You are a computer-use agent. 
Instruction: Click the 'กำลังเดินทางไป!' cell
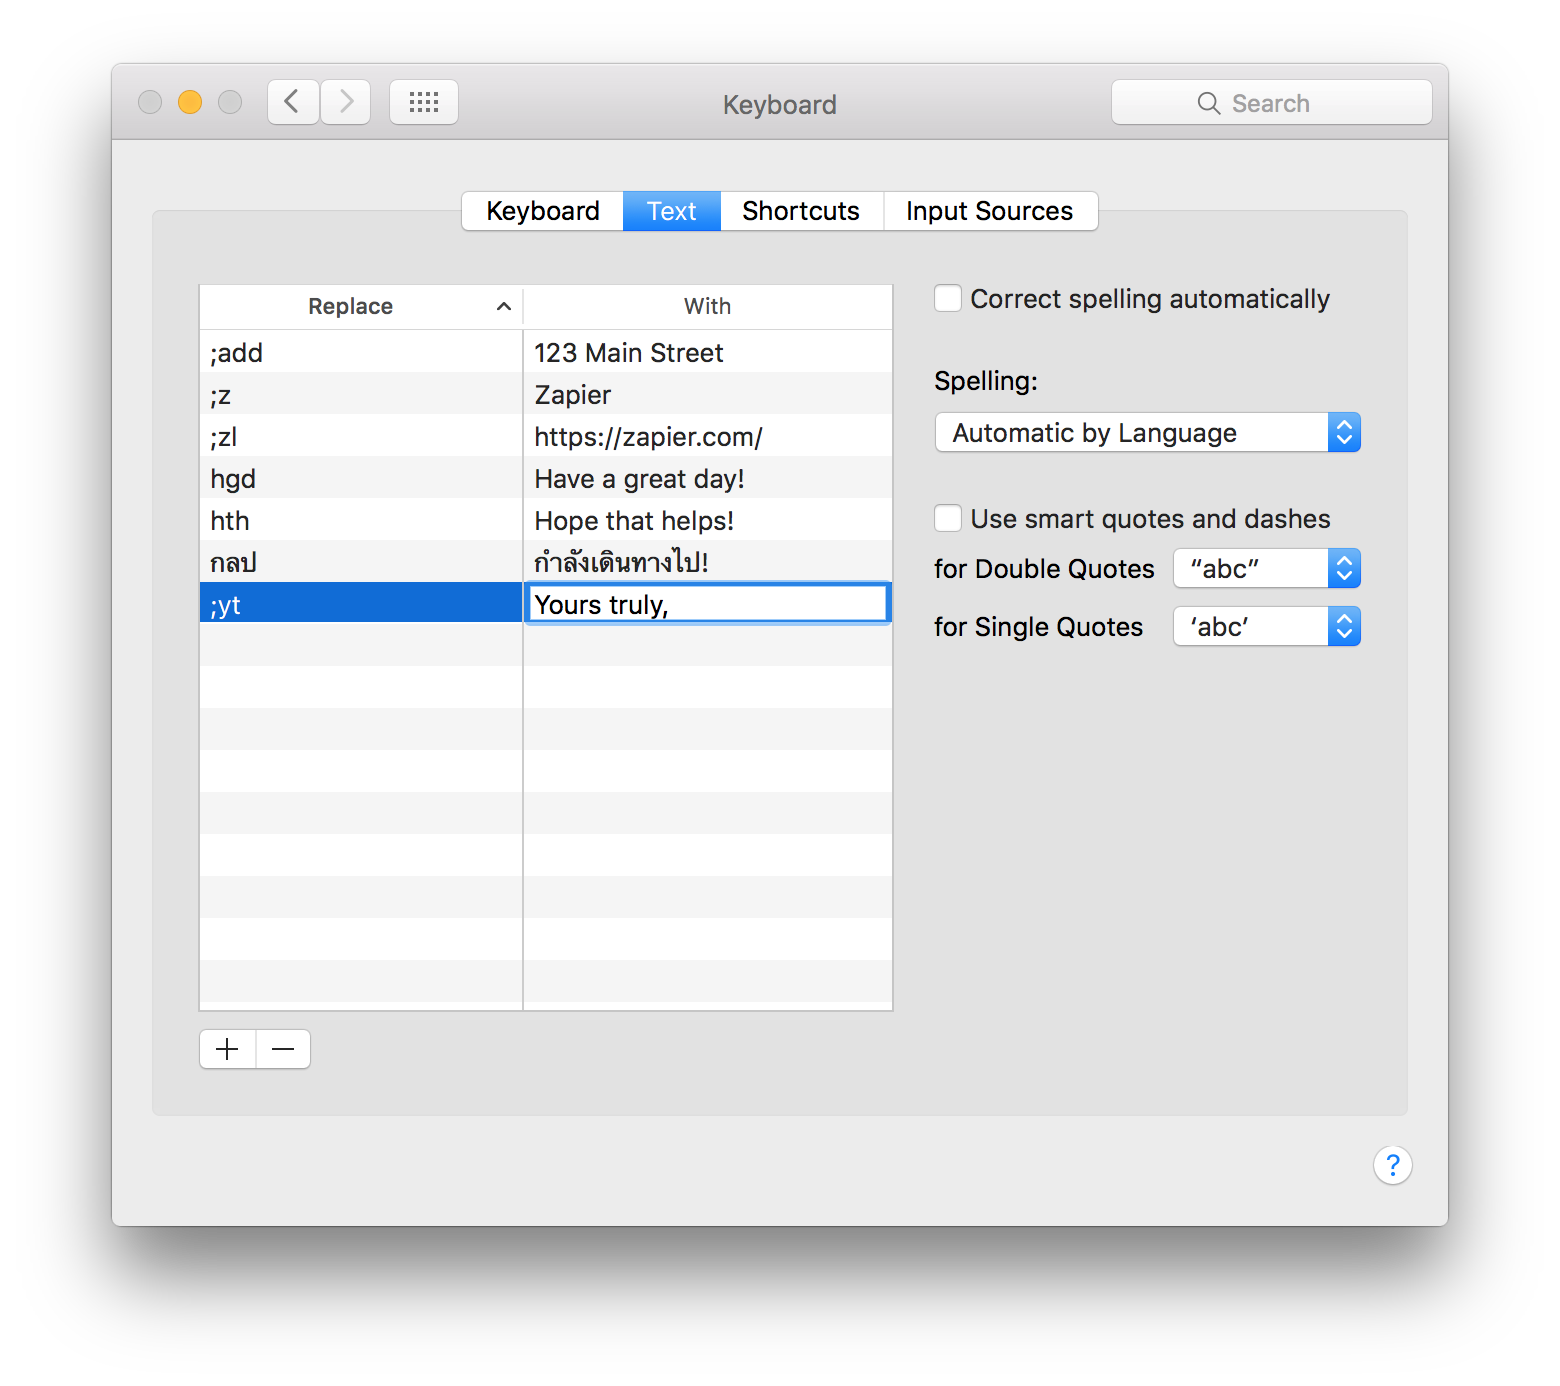pos(708,562)
